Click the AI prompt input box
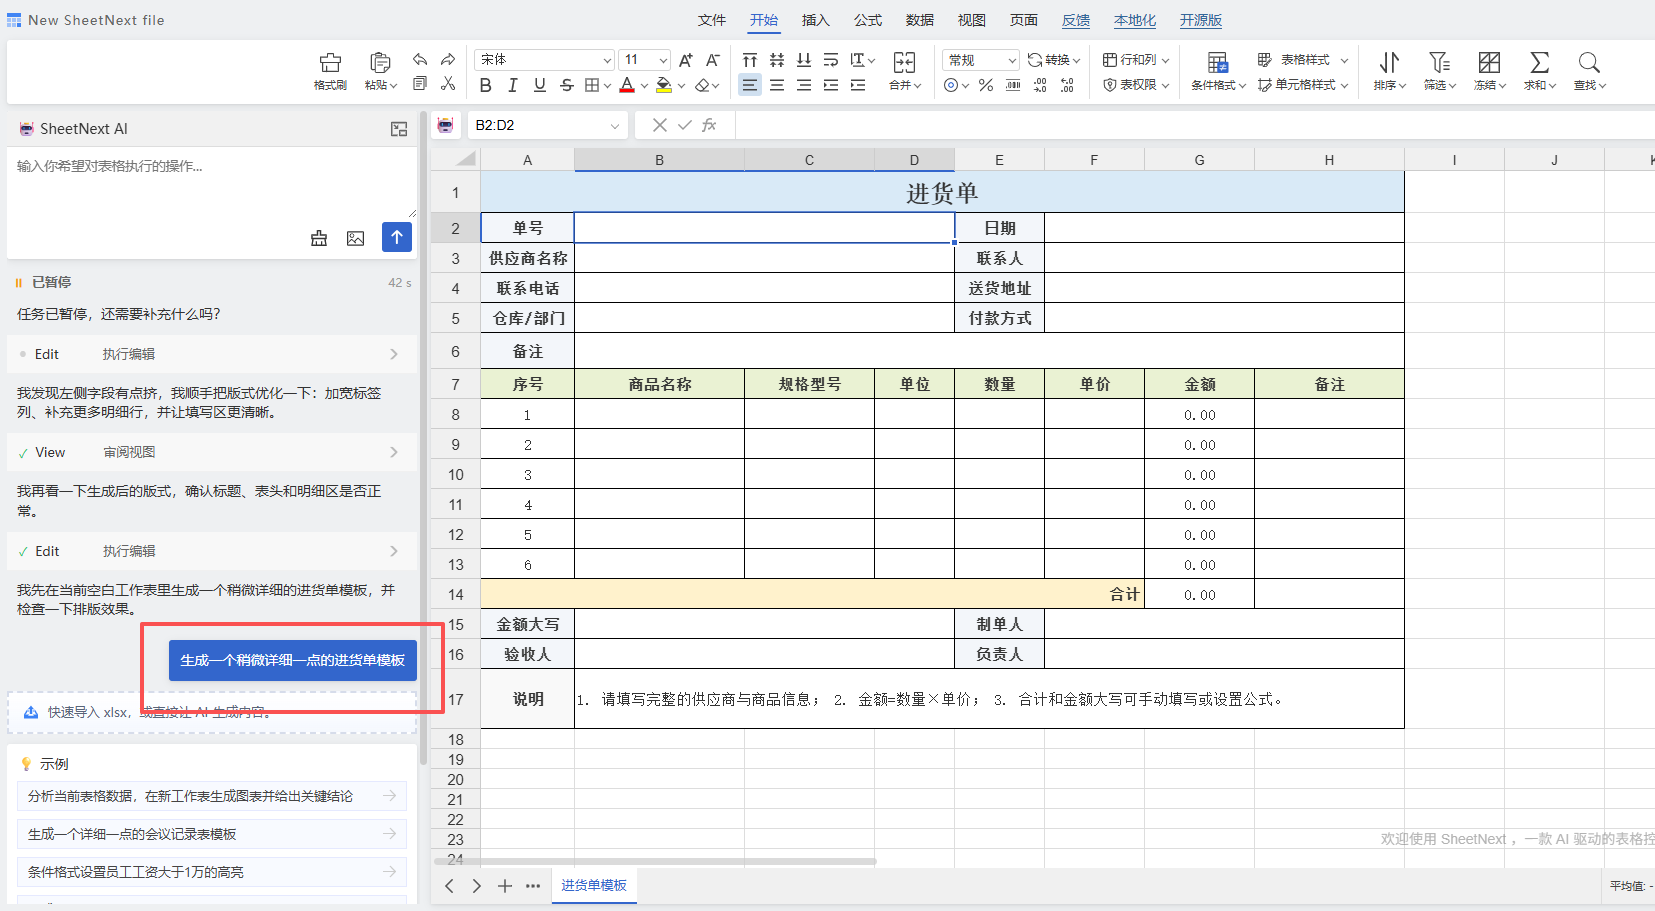Screen dimensions: 1655x911 211,183
